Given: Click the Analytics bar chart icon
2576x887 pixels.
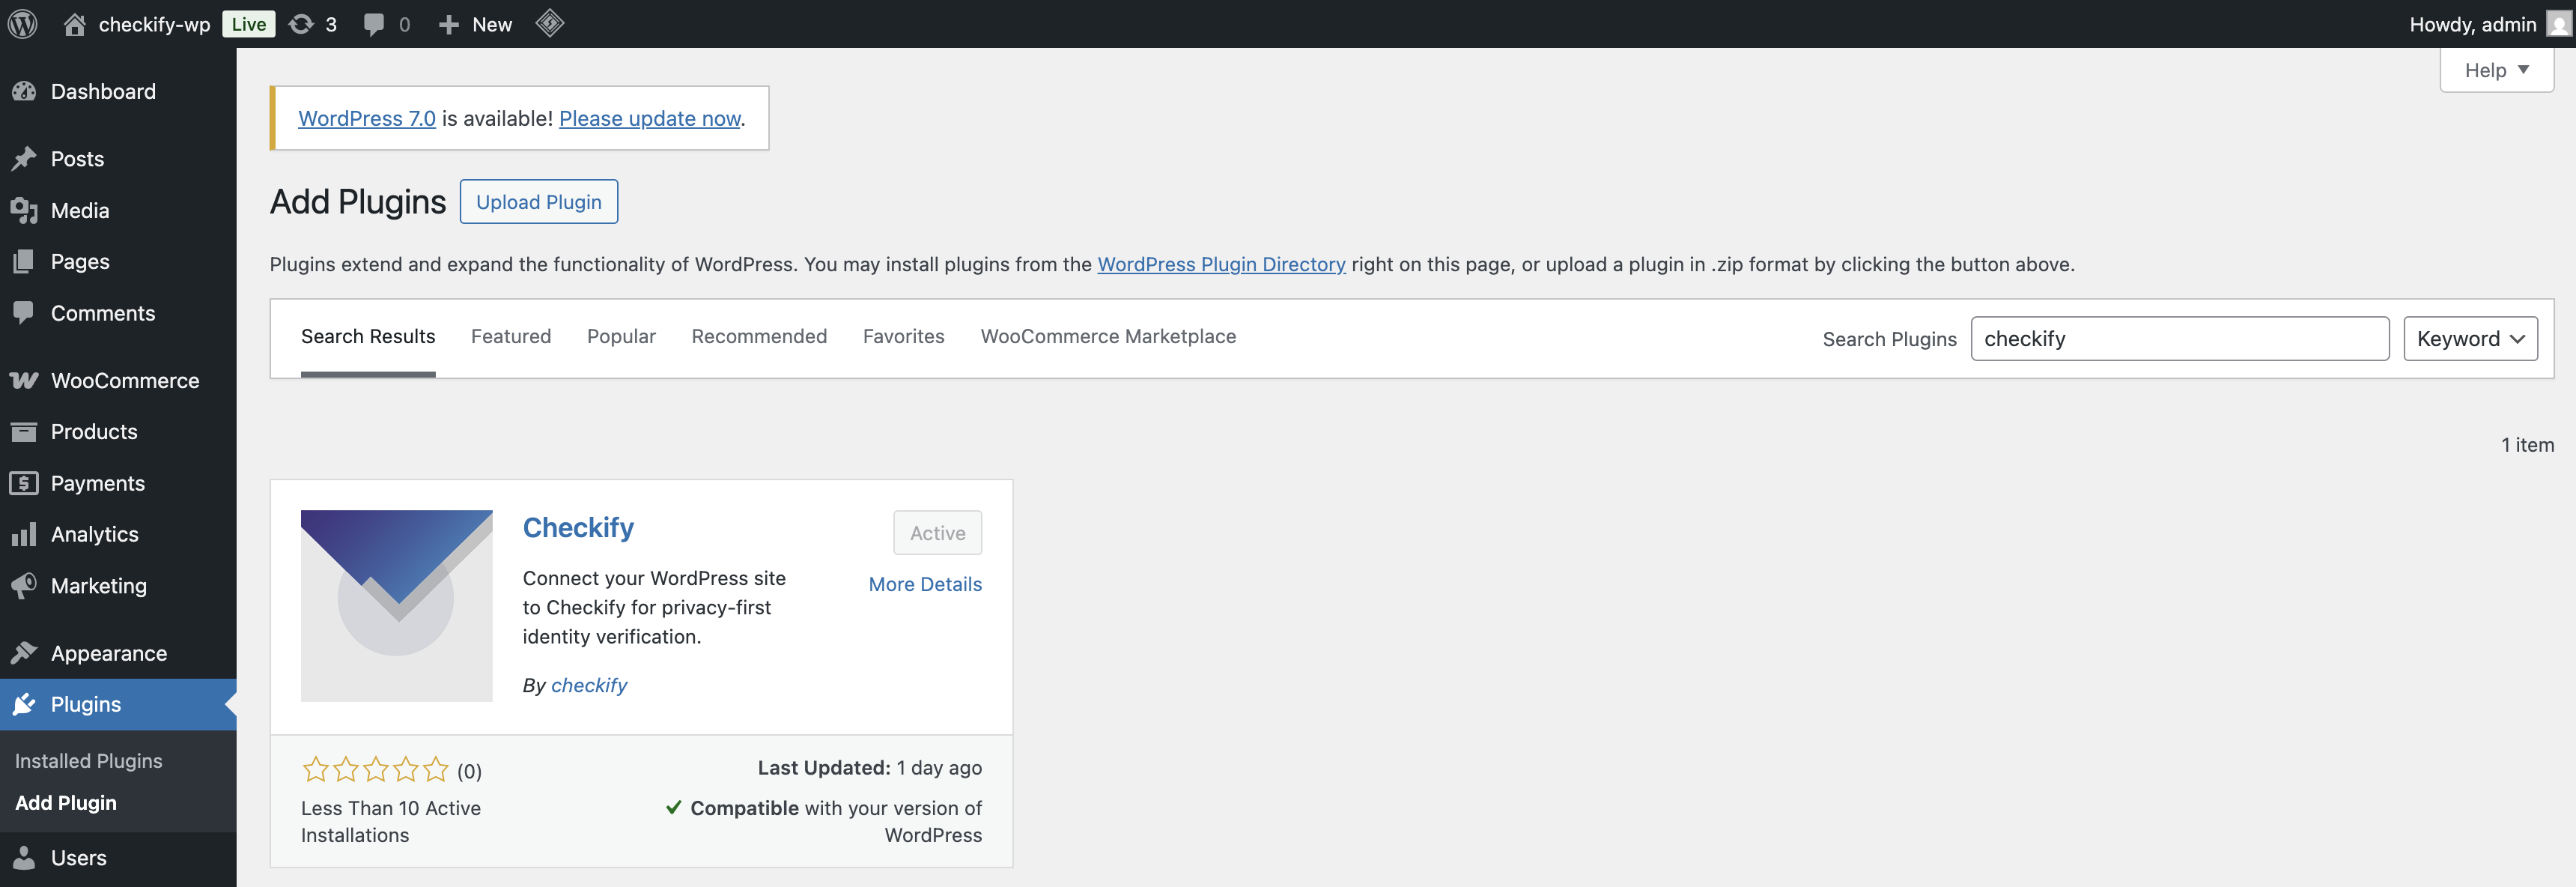Looking at the screenshot, I should pos(24,535).
